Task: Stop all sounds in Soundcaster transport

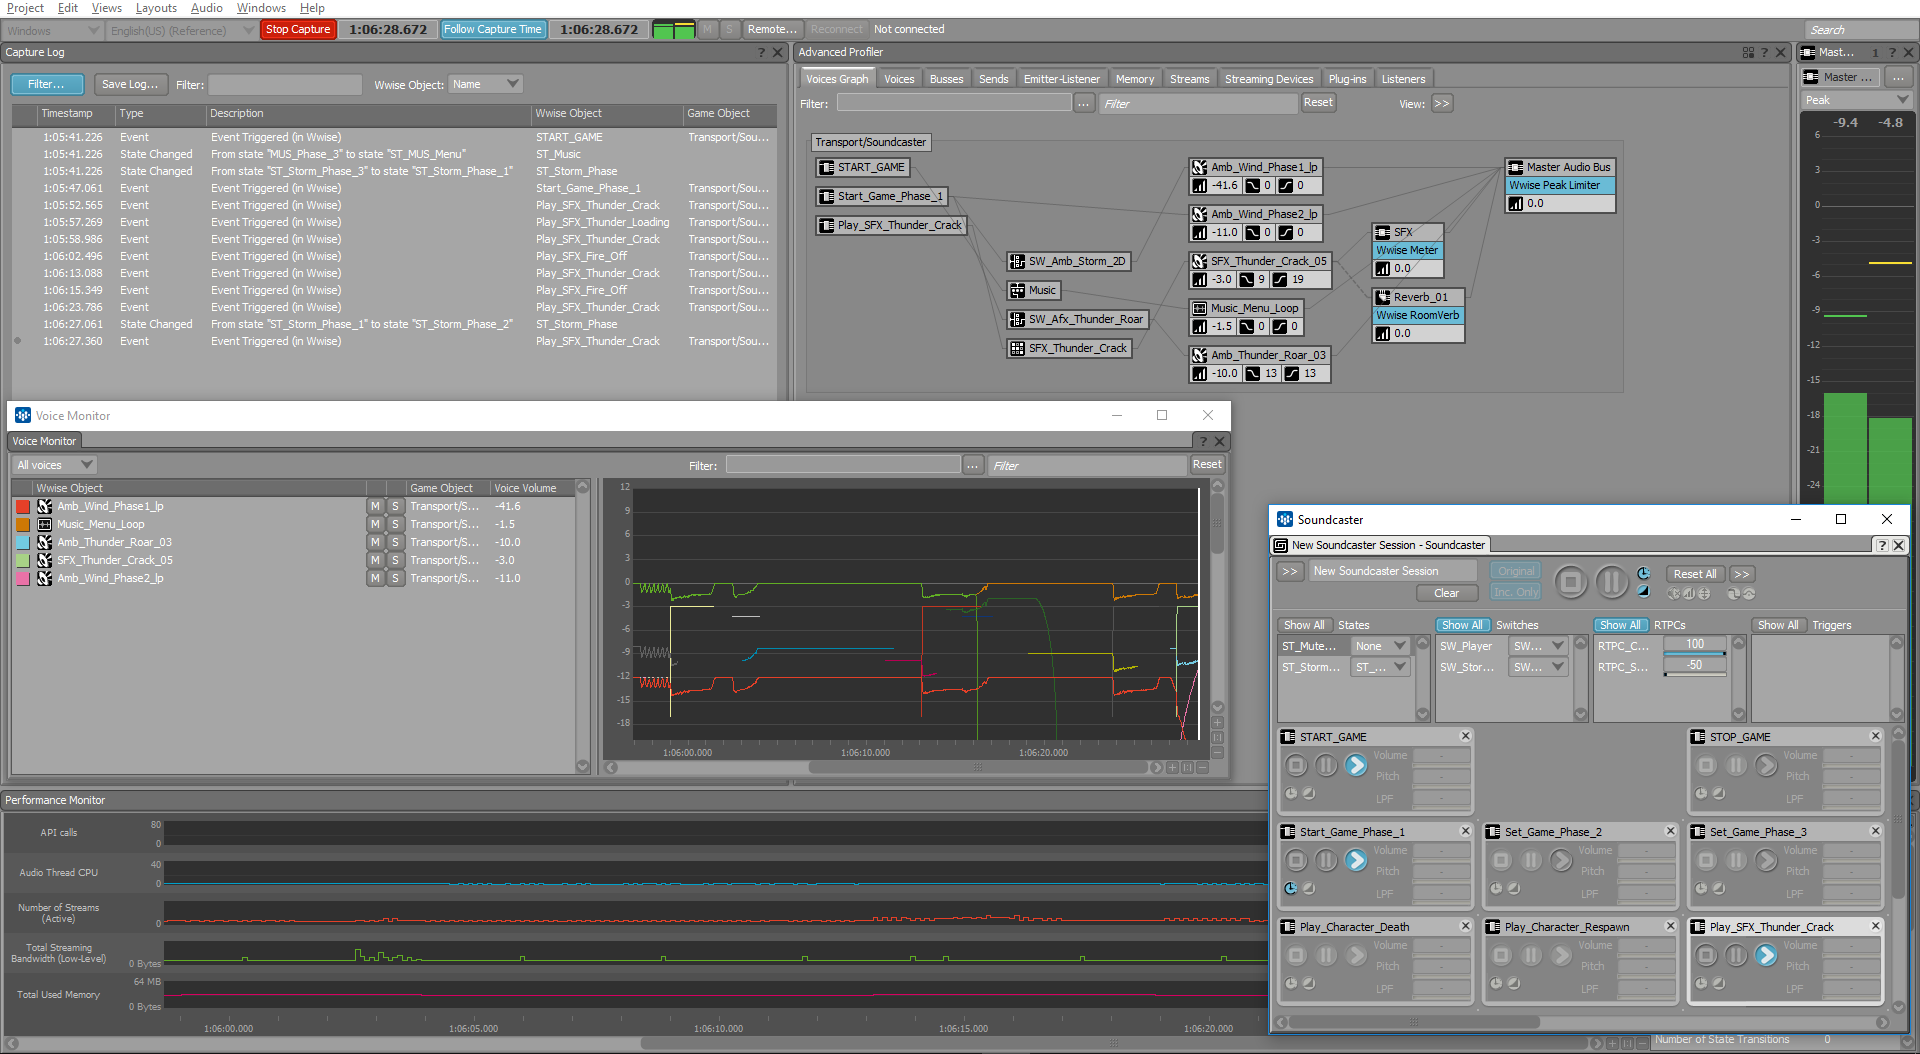Action: pyautogui.click(x=1571, y=582)
